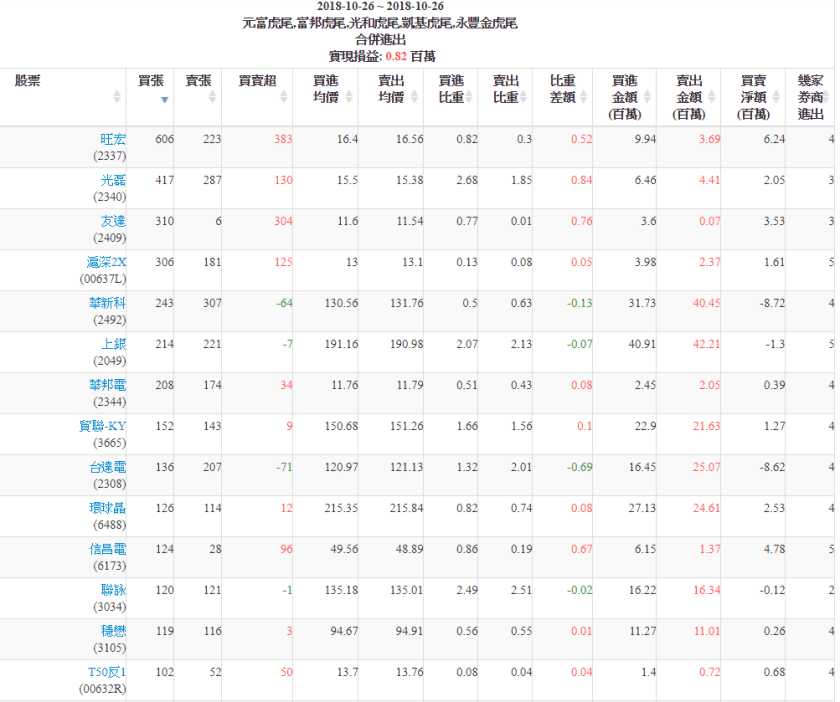840x702 pixels.
Task: Open the 滬深2X stock link
Action: coord(106,262)
